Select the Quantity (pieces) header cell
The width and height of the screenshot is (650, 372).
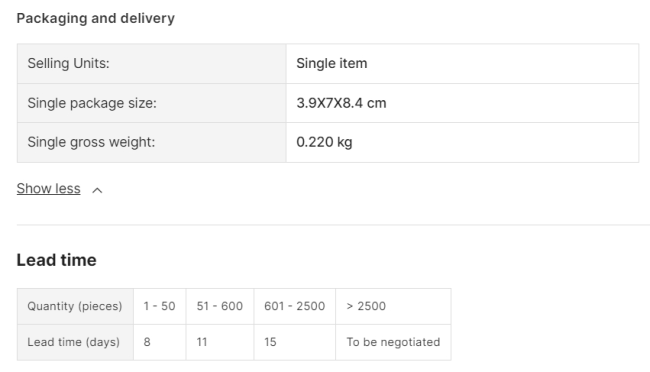click(x=75, y=306)
